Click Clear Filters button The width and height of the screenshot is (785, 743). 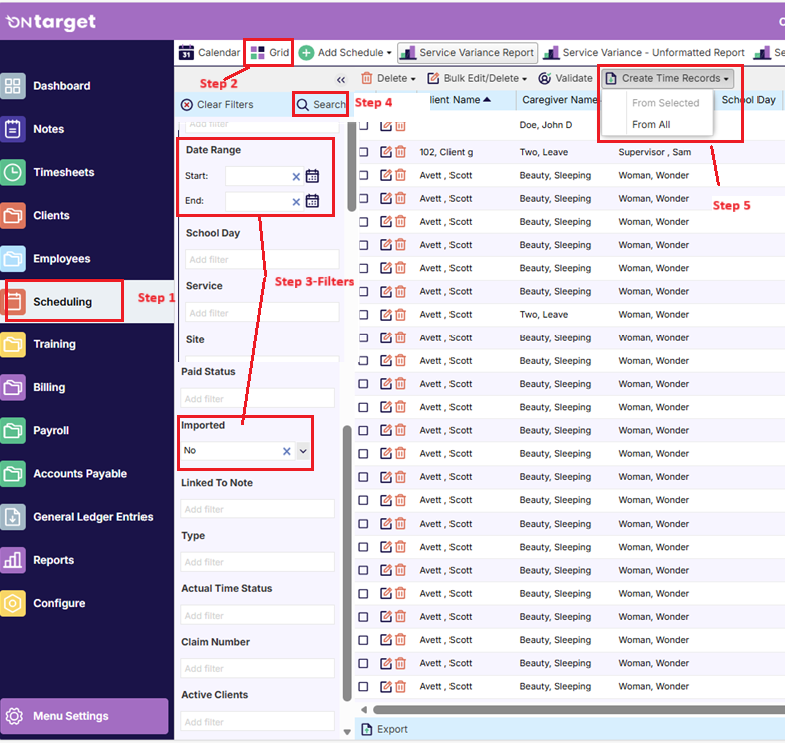[x=217, y=105]
